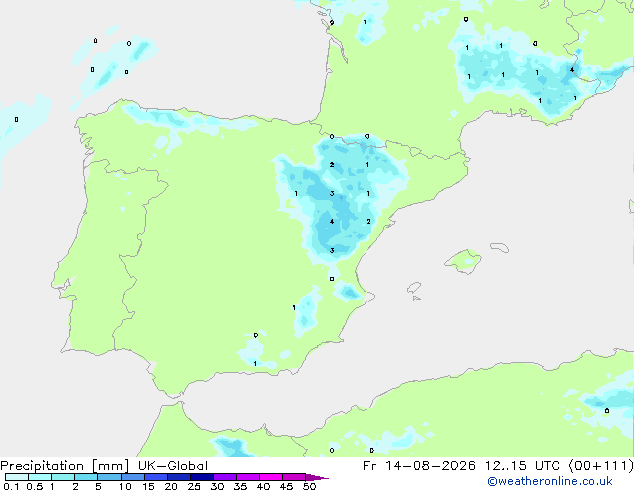Click the 'UK-Global' model name
634x490 pixels.
pyautogui.click(x=173, y=466)
